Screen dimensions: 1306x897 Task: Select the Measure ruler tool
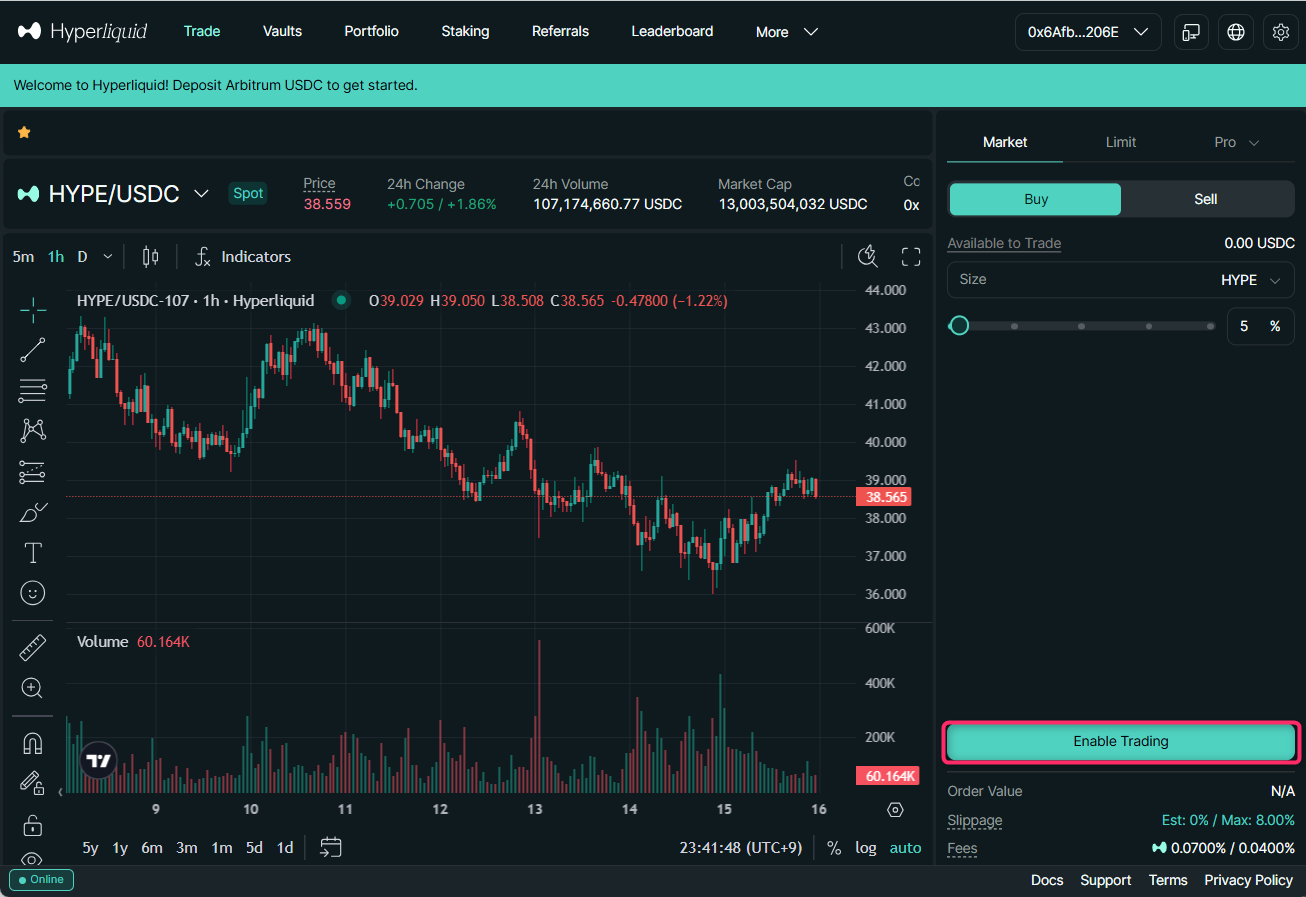coord(33,647)
